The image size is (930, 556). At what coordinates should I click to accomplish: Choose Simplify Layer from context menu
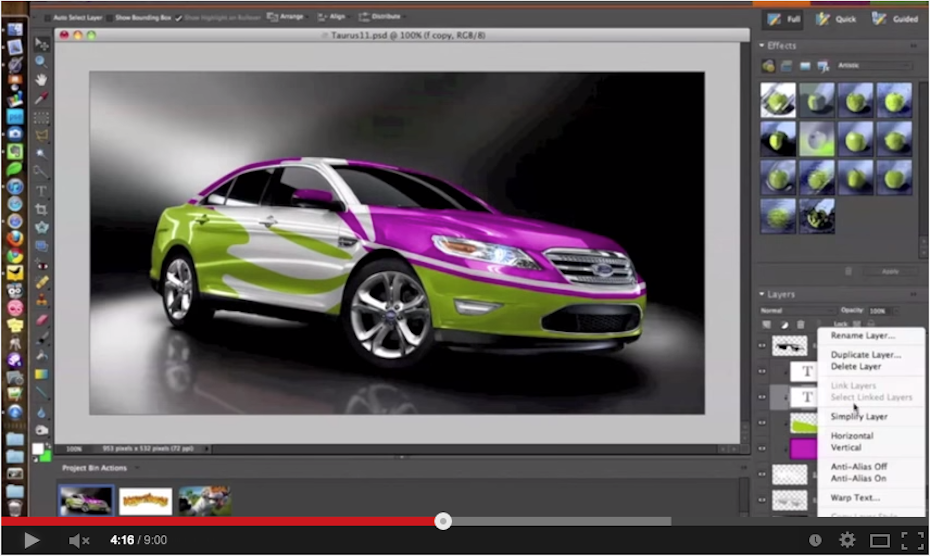coord(859,416)
